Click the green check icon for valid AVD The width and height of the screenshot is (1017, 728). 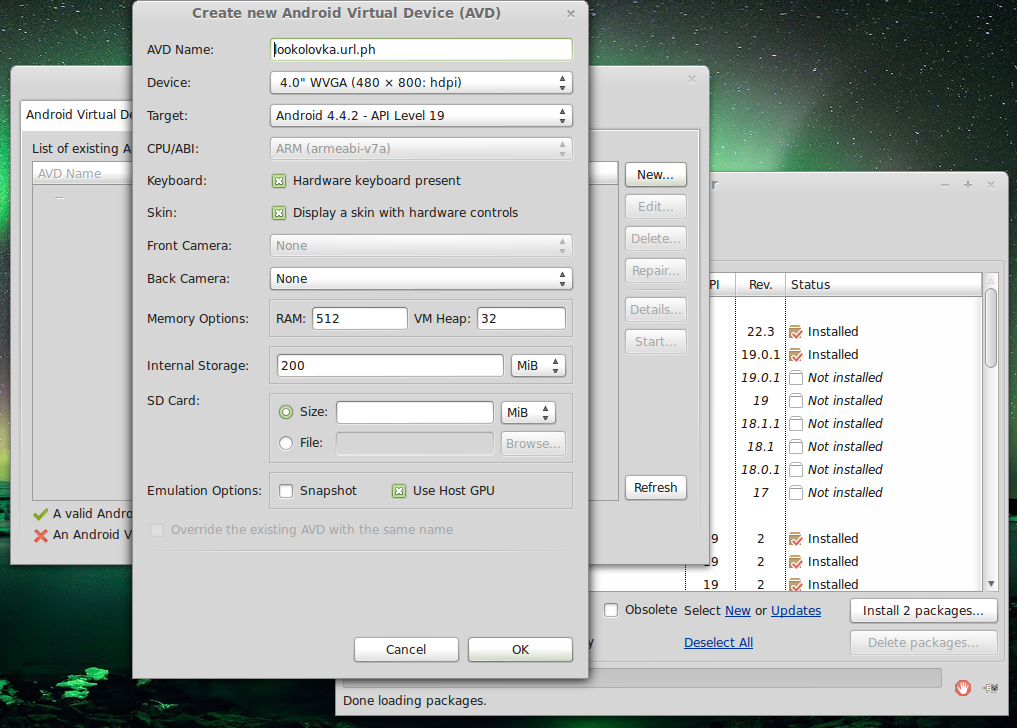pos(40,515)
